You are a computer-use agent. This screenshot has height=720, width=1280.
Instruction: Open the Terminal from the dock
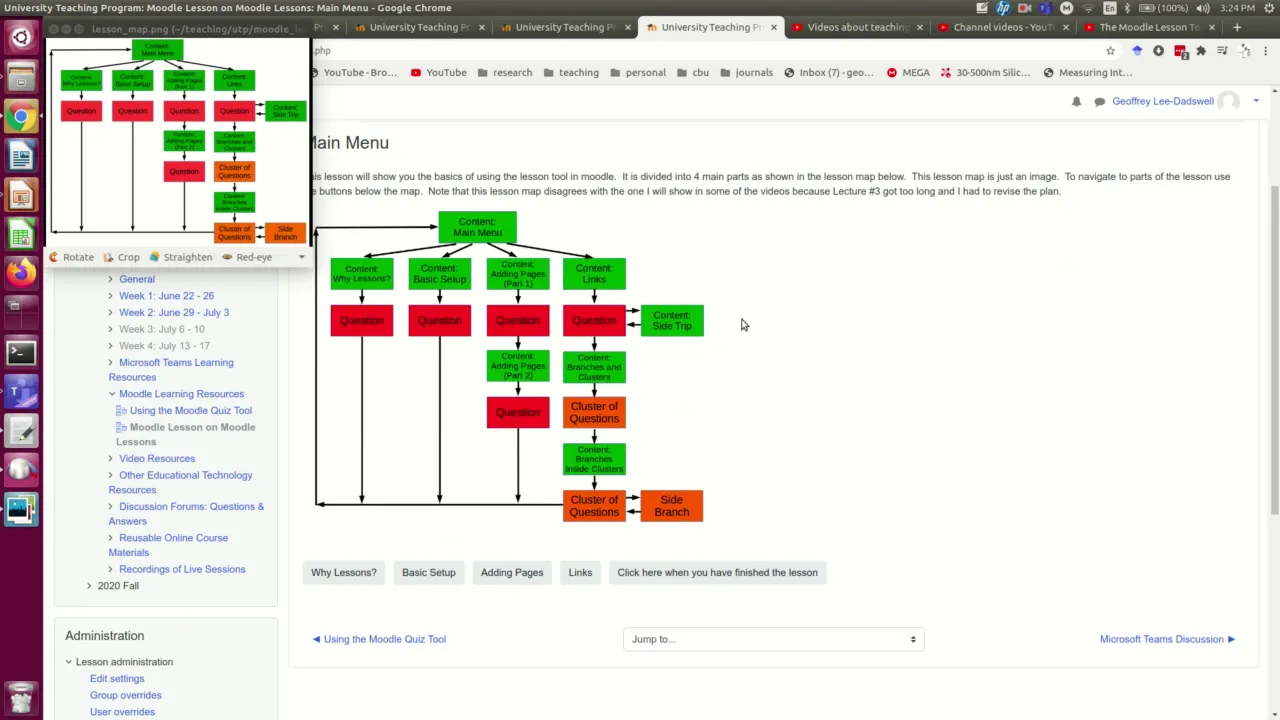[21, 352]
